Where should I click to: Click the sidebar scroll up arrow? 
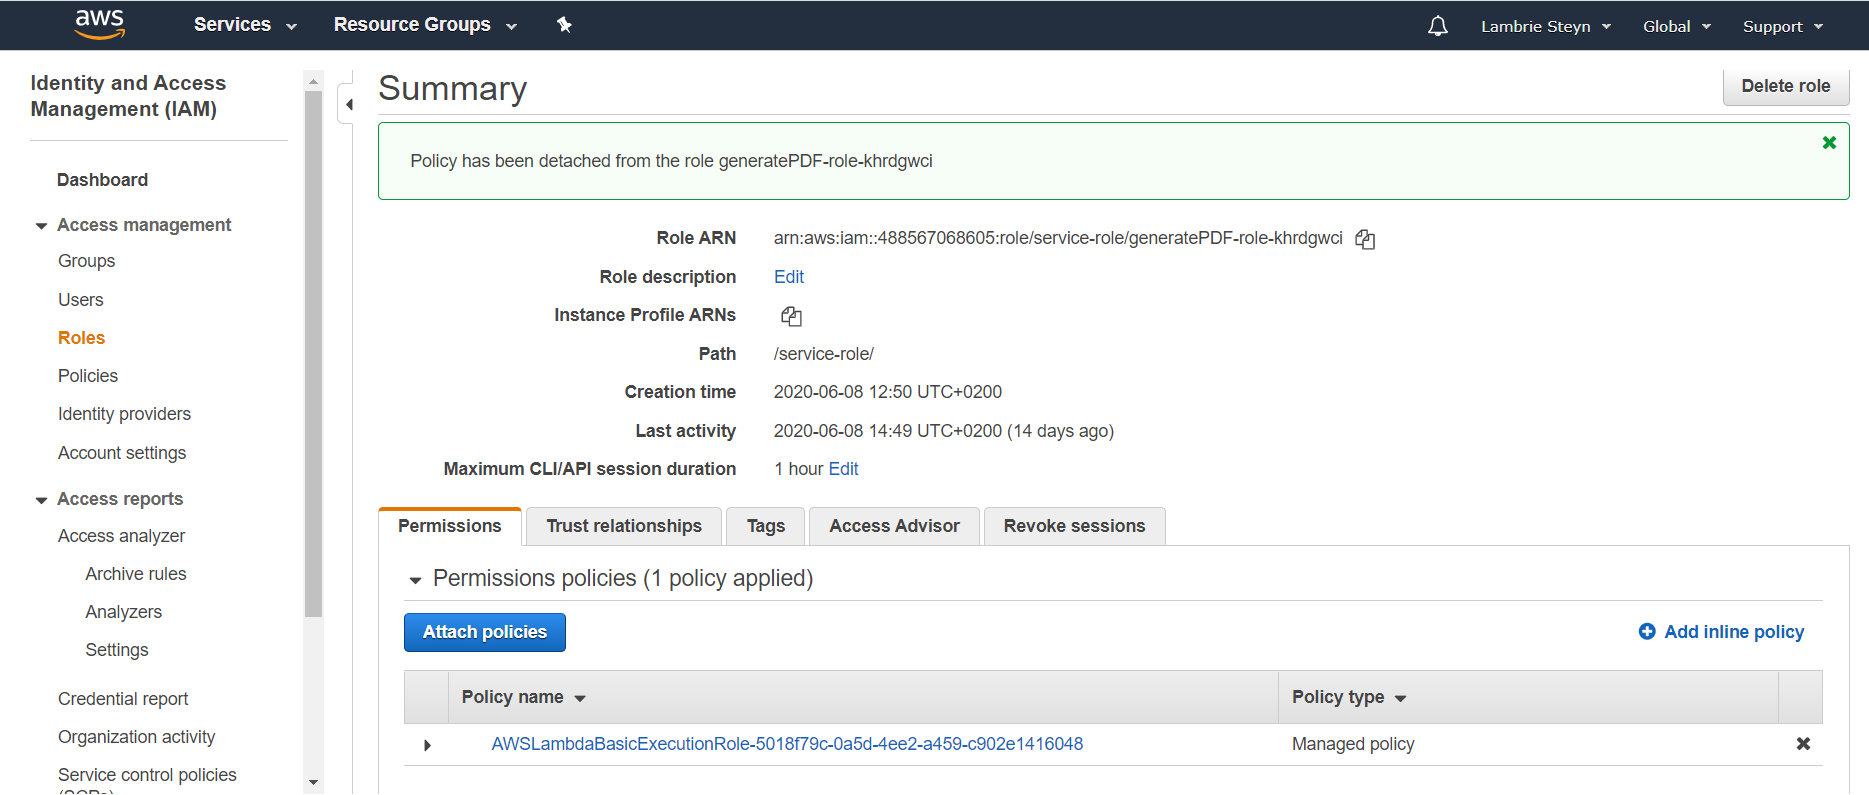[x=313, y=82]
